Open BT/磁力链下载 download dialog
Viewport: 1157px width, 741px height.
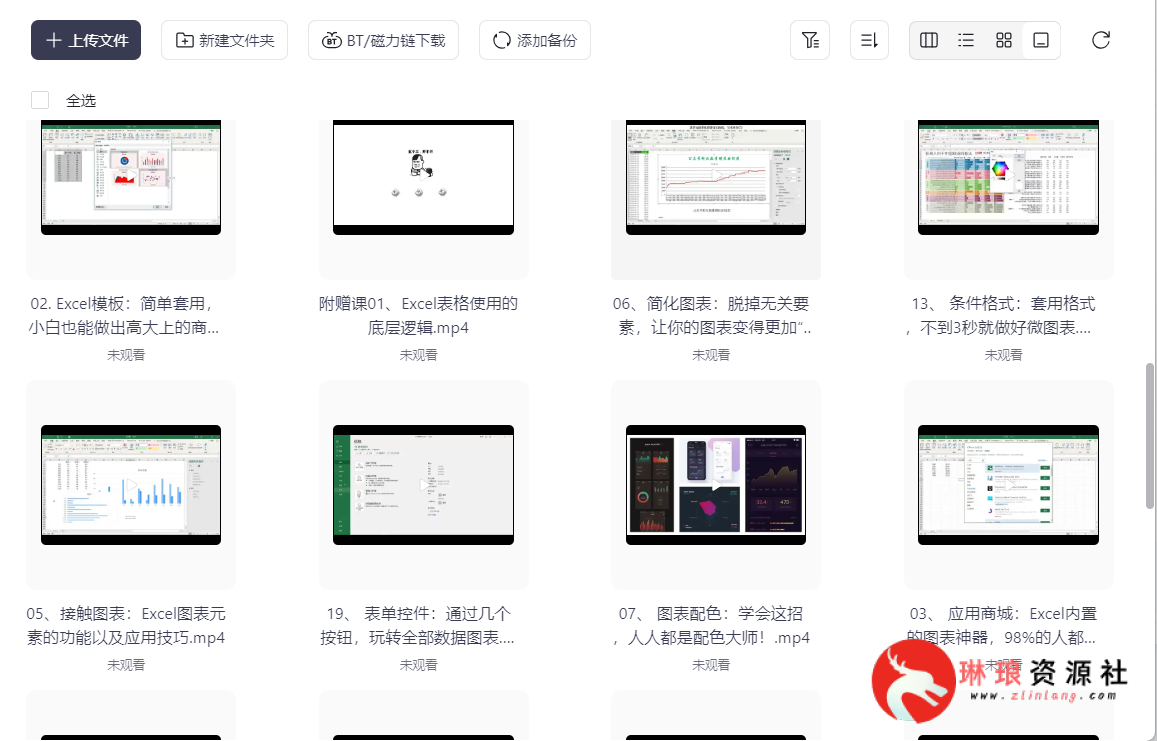tap(383, 40)
